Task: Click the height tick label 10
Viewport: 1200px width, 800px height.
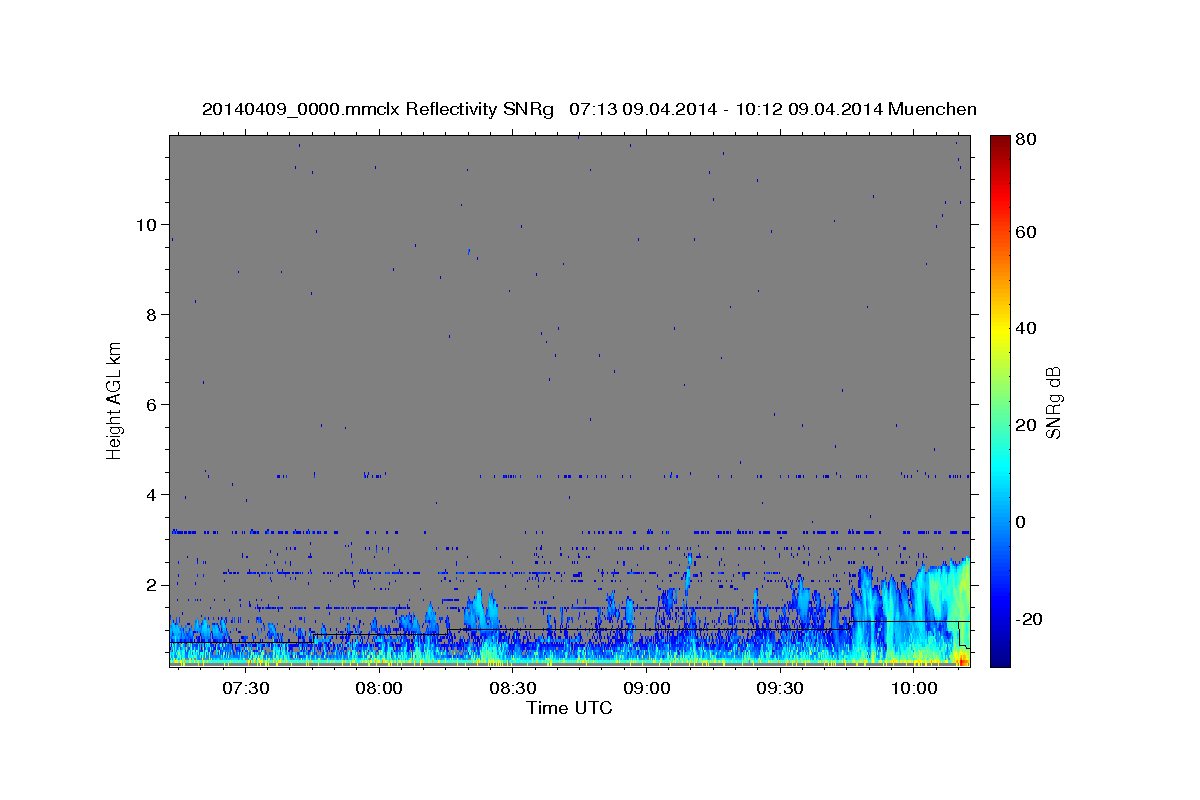Action: [145, 225]
